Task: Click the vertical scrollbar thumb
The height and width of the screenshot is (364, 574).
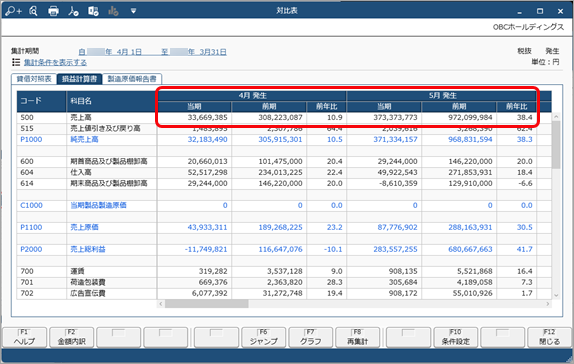Action: pos(556,145)
